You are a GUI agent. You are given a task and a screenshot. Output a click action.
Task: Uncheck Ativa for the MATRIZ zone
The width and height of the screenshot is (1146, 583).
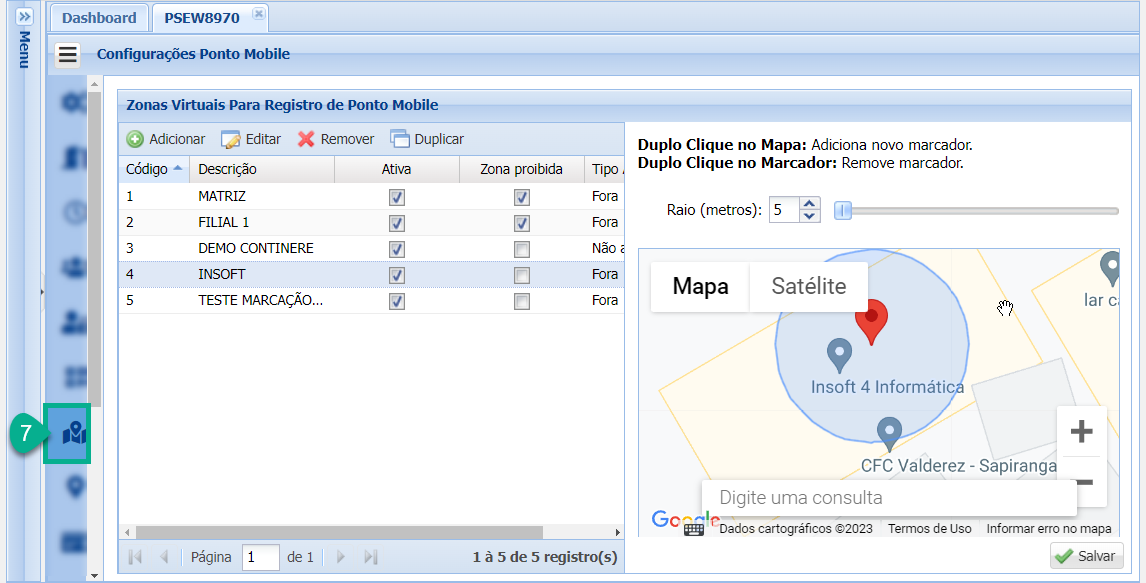click(397, 196)
